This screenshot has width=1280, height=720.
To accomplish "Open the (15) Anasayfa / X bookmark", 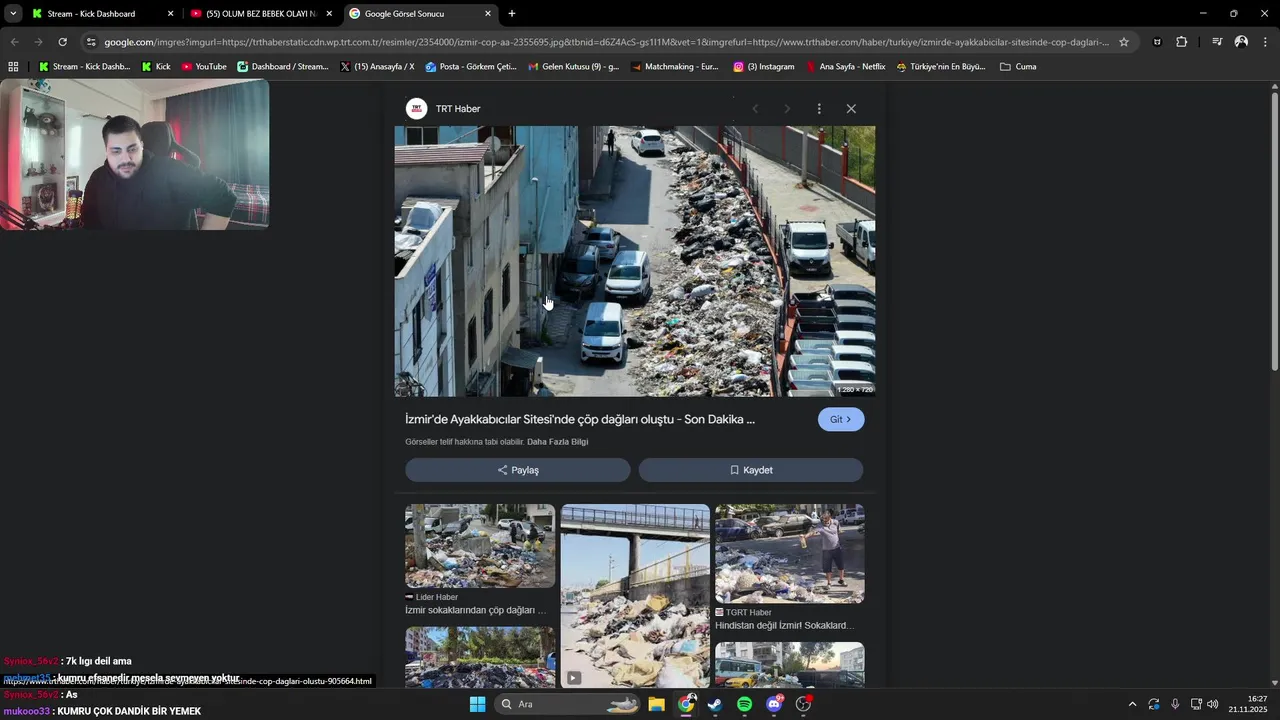I will 377,67.
